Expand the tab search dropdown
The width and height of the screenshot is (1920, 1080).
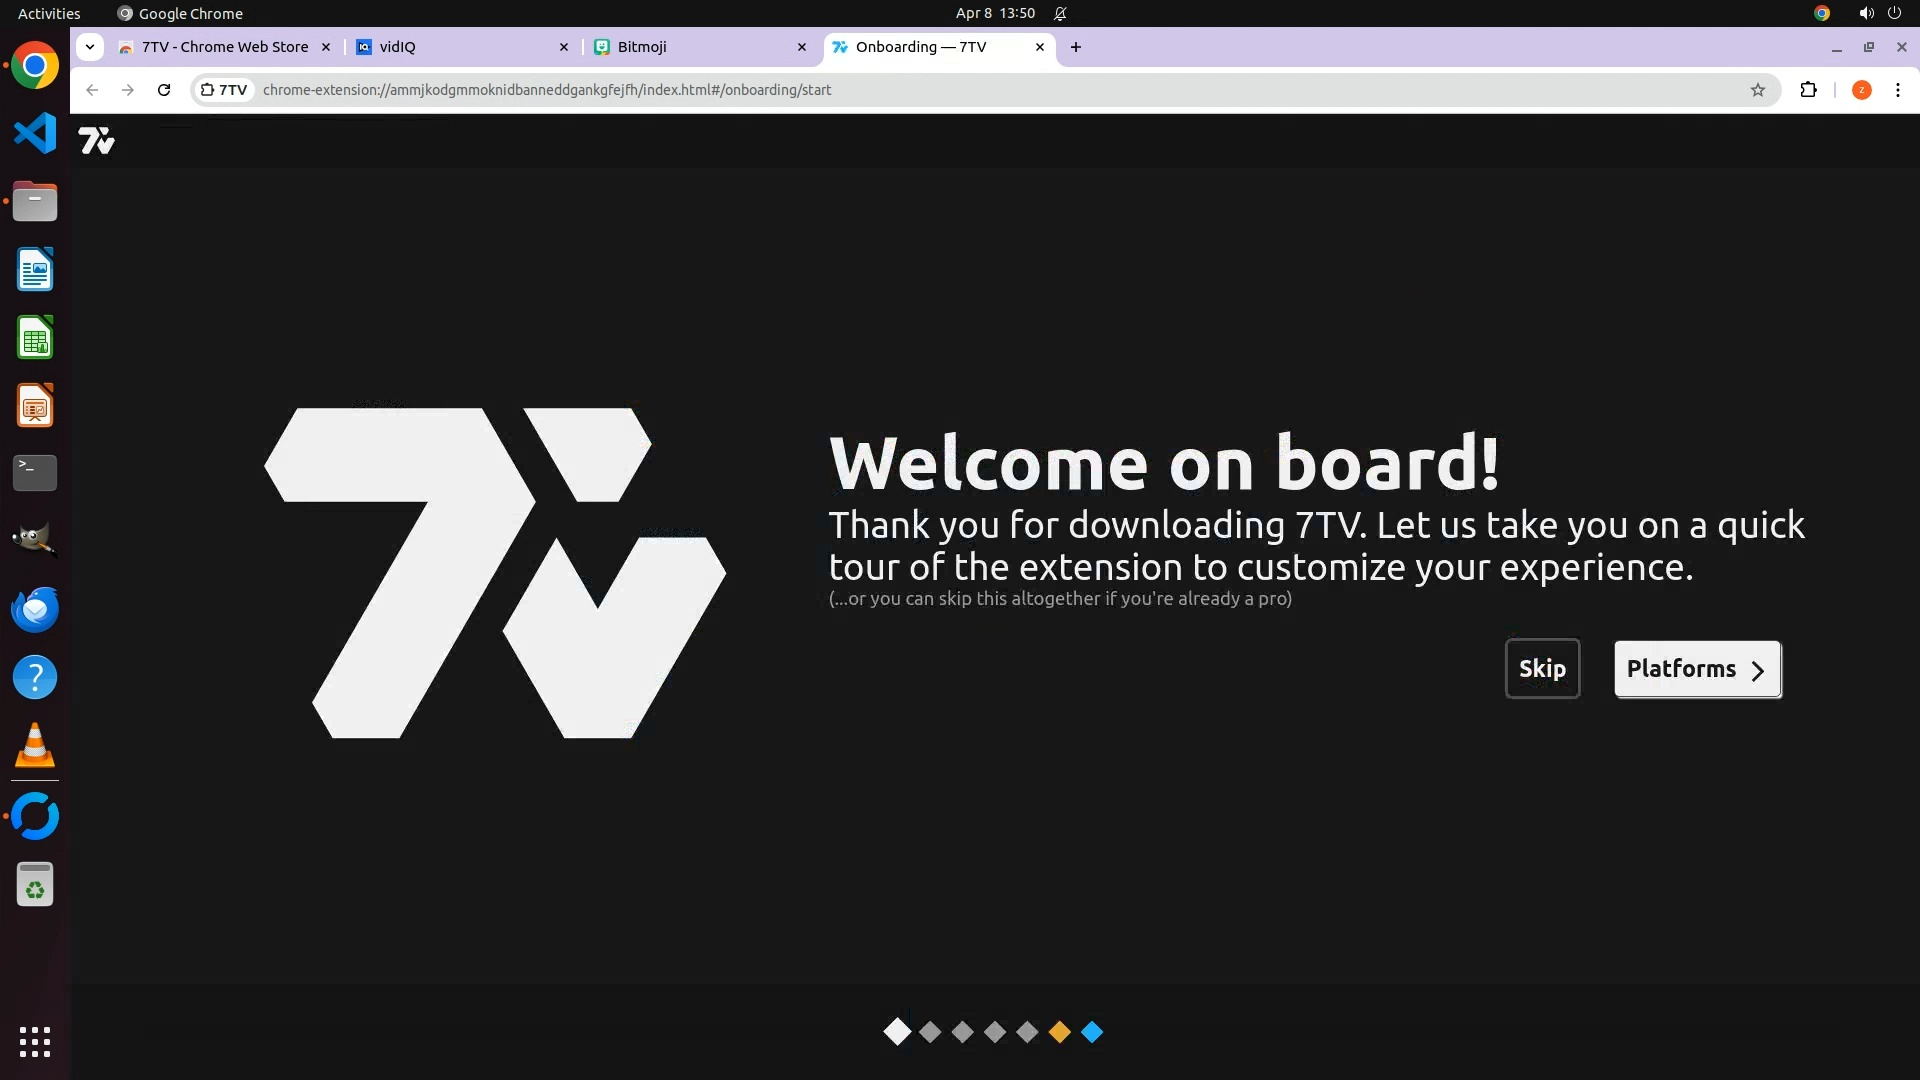90,47
